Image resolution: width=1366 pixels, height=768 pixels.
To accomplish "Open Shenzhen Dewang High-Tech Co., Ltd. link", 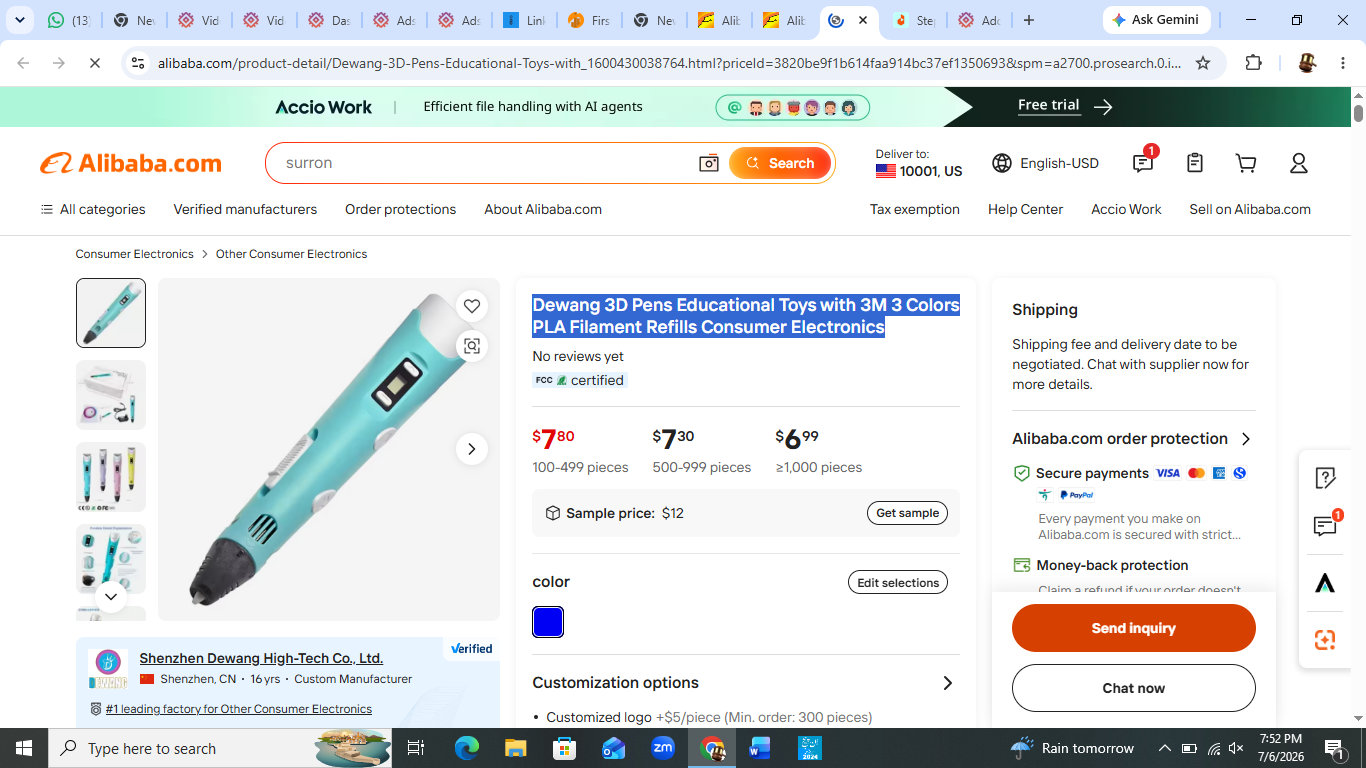I will click(261, 658).
